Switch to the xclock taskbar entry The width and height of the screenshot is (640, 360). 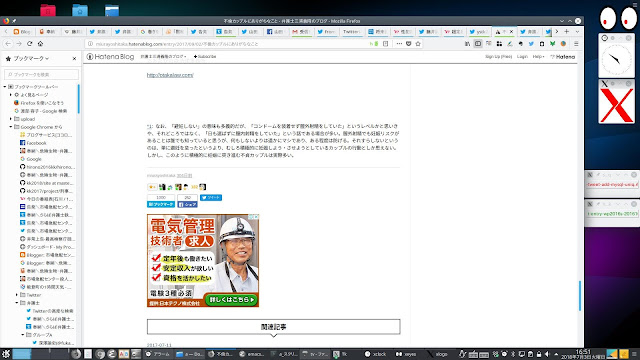376,354
